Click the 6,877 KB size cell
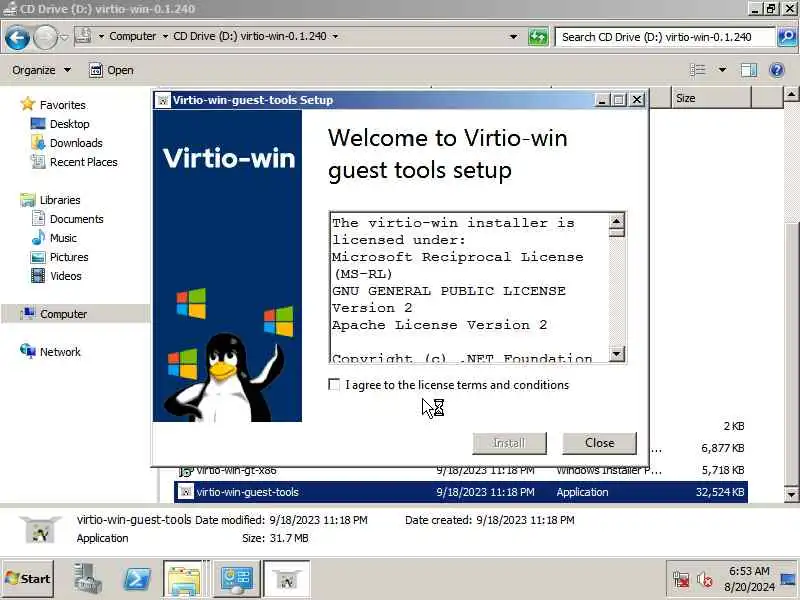800x600 pixels. [722, 448]
